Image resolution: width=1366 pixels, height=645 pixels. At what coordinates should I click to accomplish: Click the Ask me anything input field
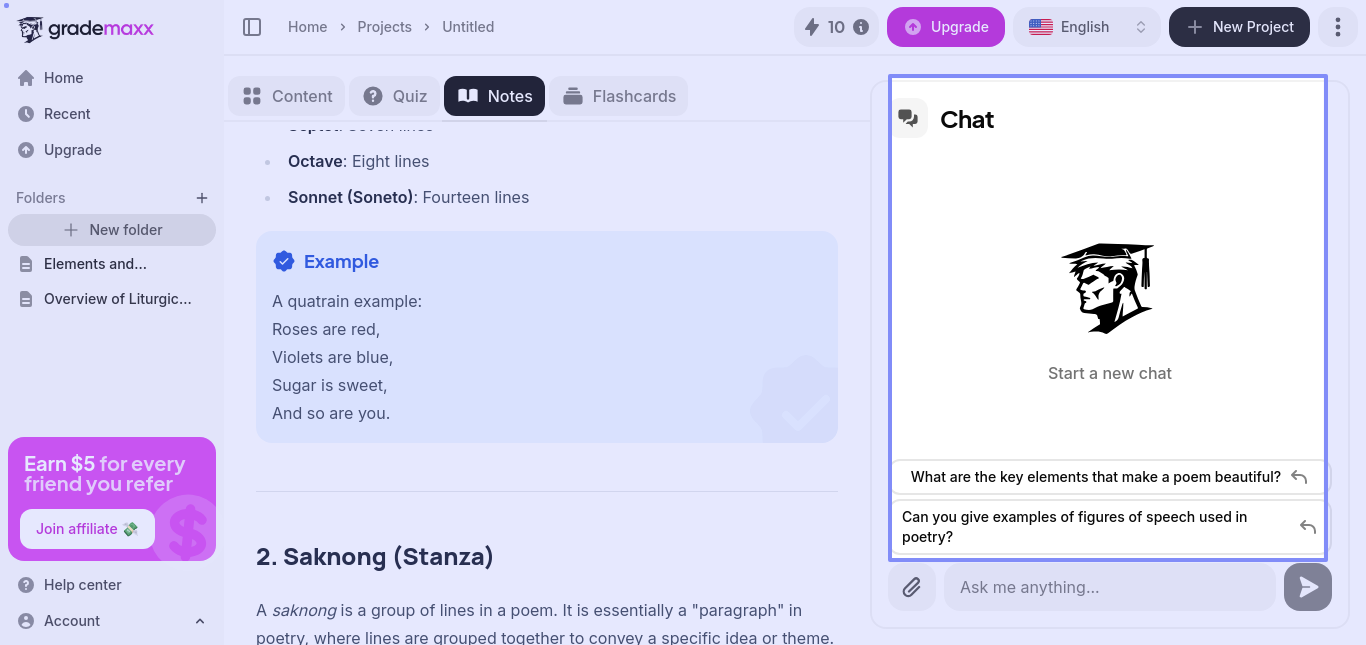(1108, 587)
